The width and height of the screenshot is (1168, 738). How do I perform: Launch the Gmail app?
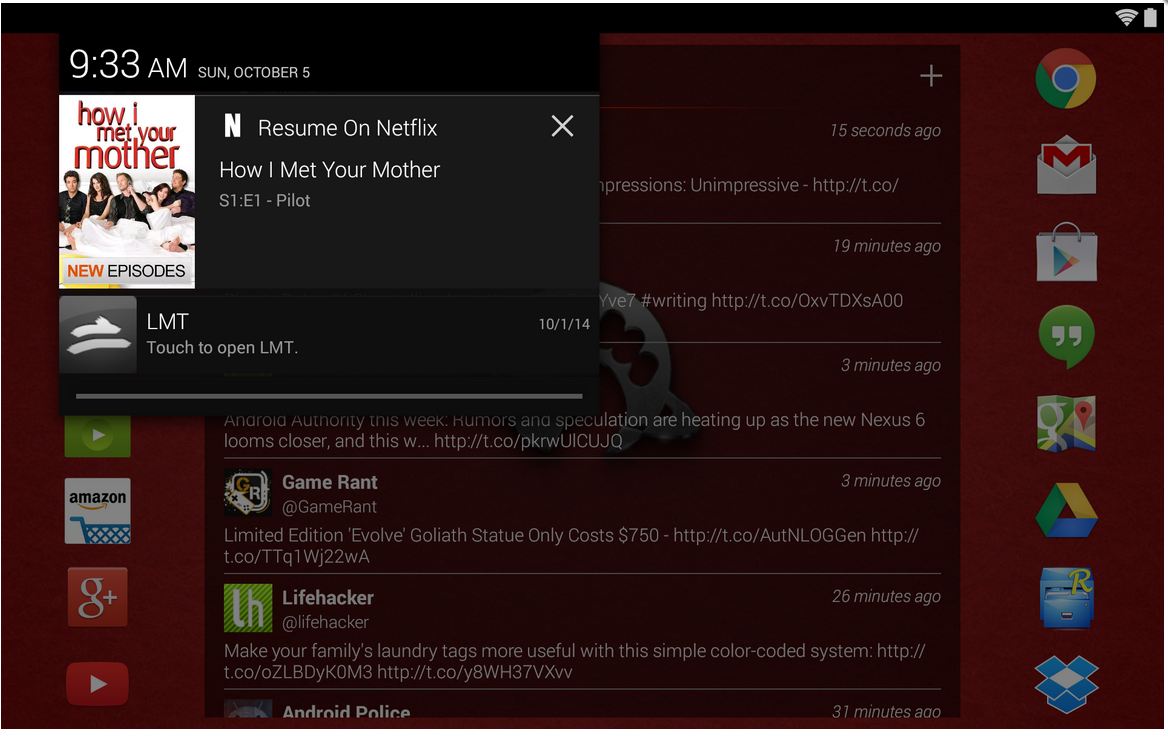(x=1066, y=164)
